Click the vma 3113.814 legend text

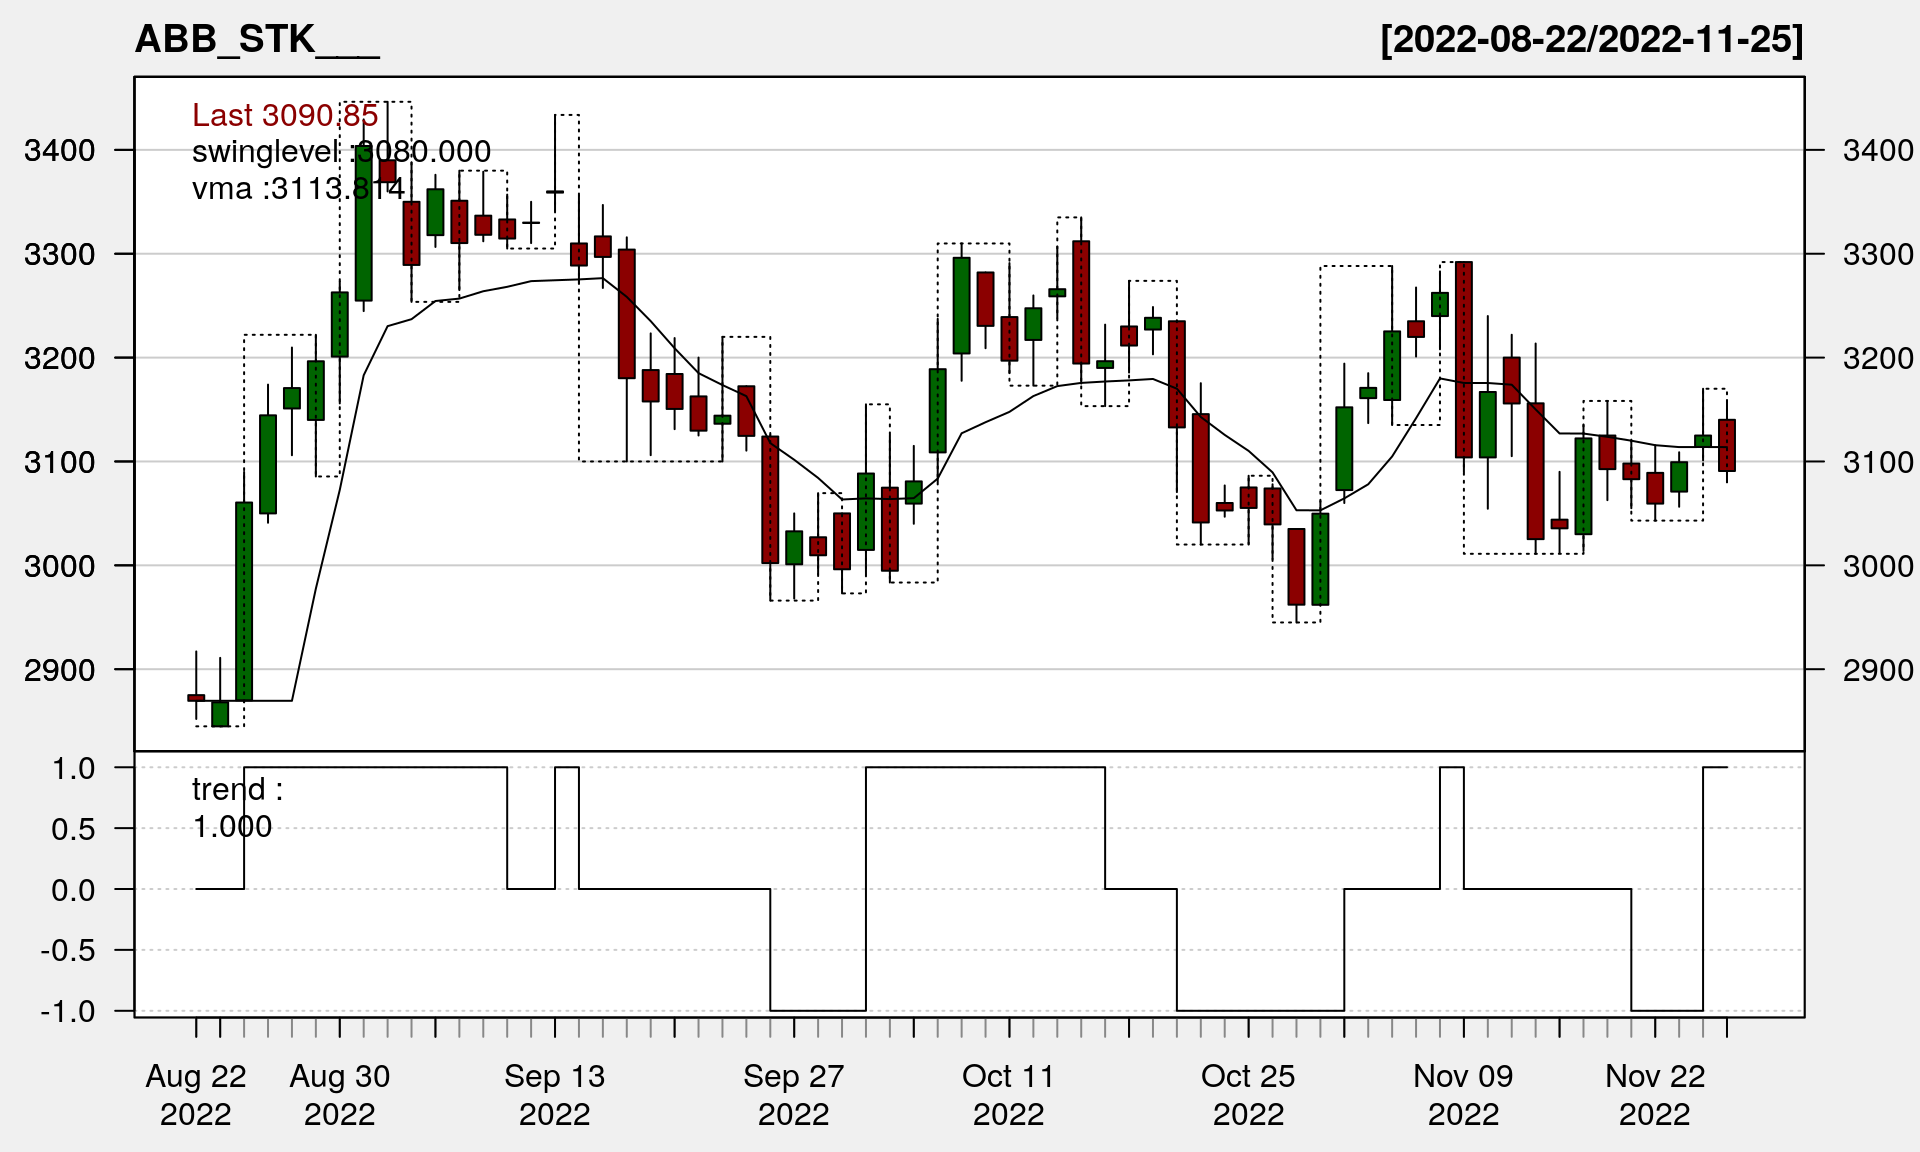(297, 188)
